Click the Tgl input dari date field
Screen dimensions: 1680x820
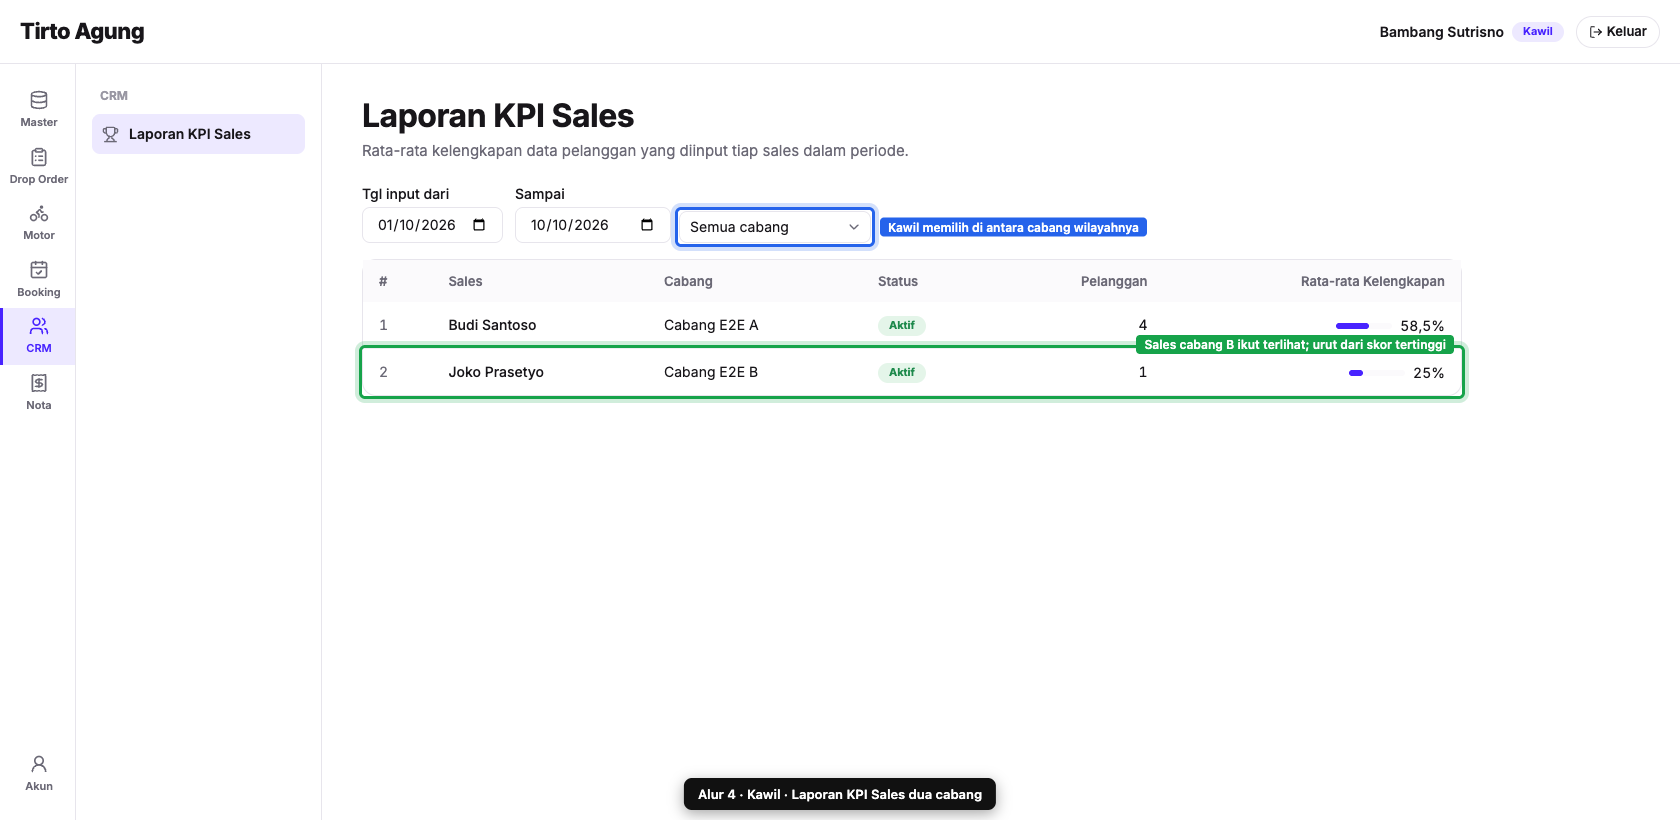pos(432,225)
